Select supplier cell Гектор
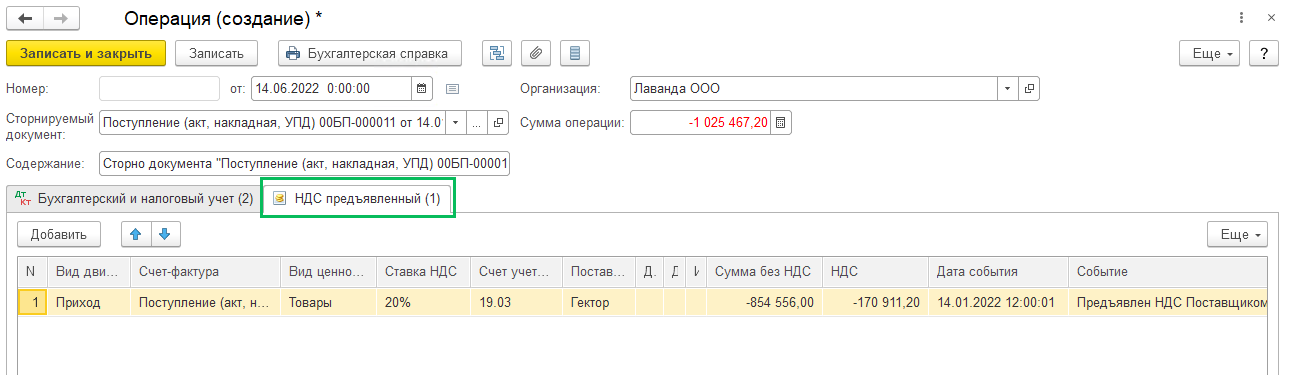The width and height of the screenshot is (1290, 375). [x=599, y=302]
